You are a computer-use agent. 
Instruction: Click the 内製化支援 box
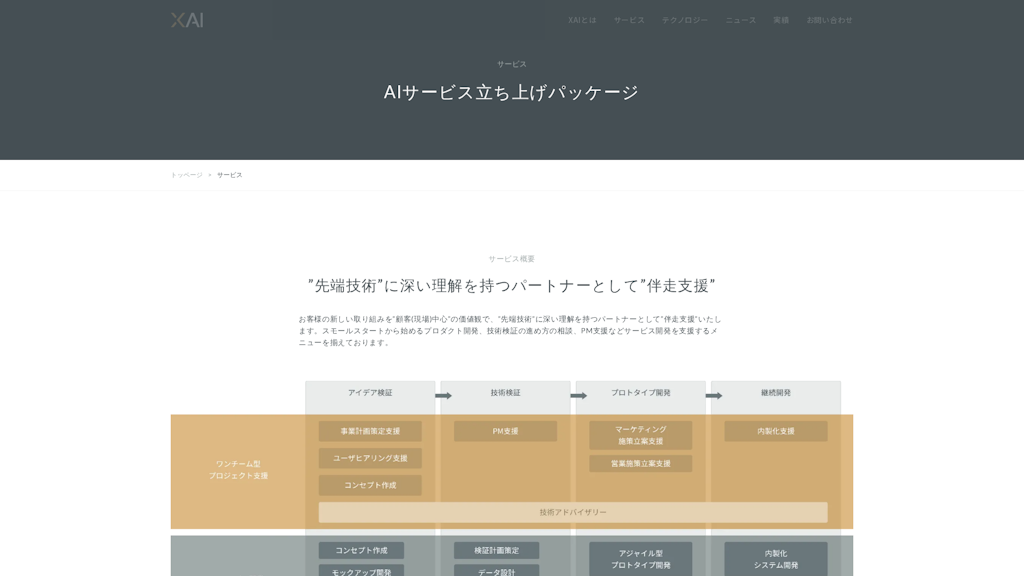pyautogui.click(x=775, y=431)
